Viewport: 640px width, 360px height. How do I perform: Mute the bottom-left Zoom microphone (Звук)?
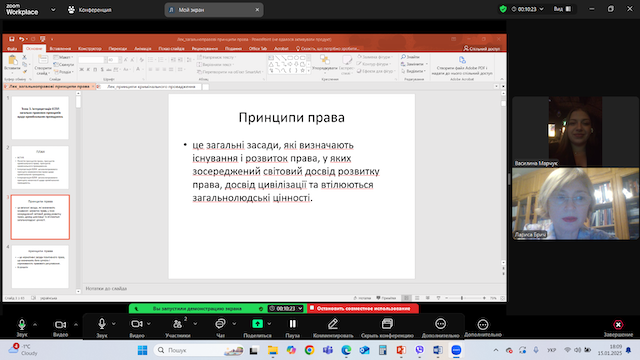coord(22,324)
